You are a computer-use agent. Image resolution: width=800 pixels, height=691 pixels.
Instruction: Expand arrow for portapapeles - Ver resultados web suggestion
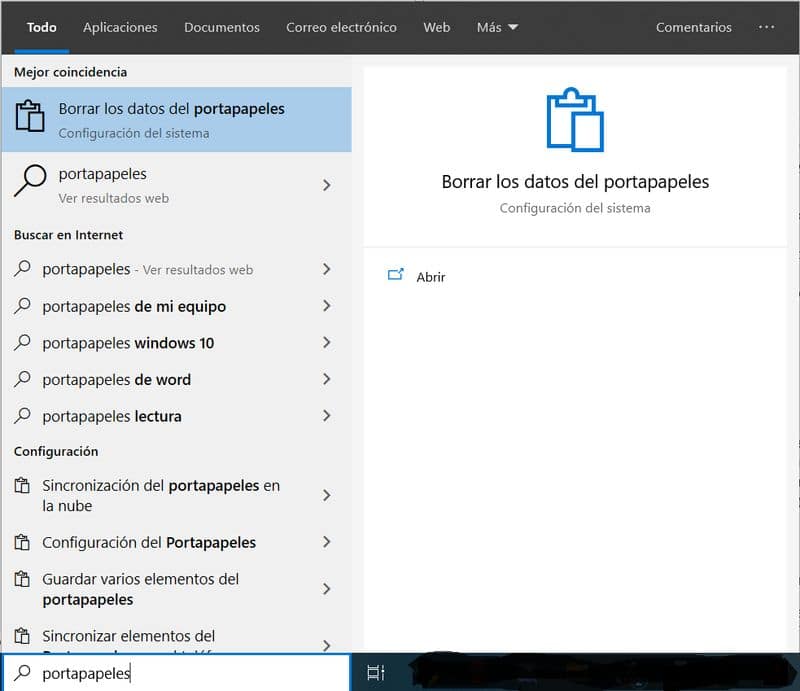click(x=327, y=269)
